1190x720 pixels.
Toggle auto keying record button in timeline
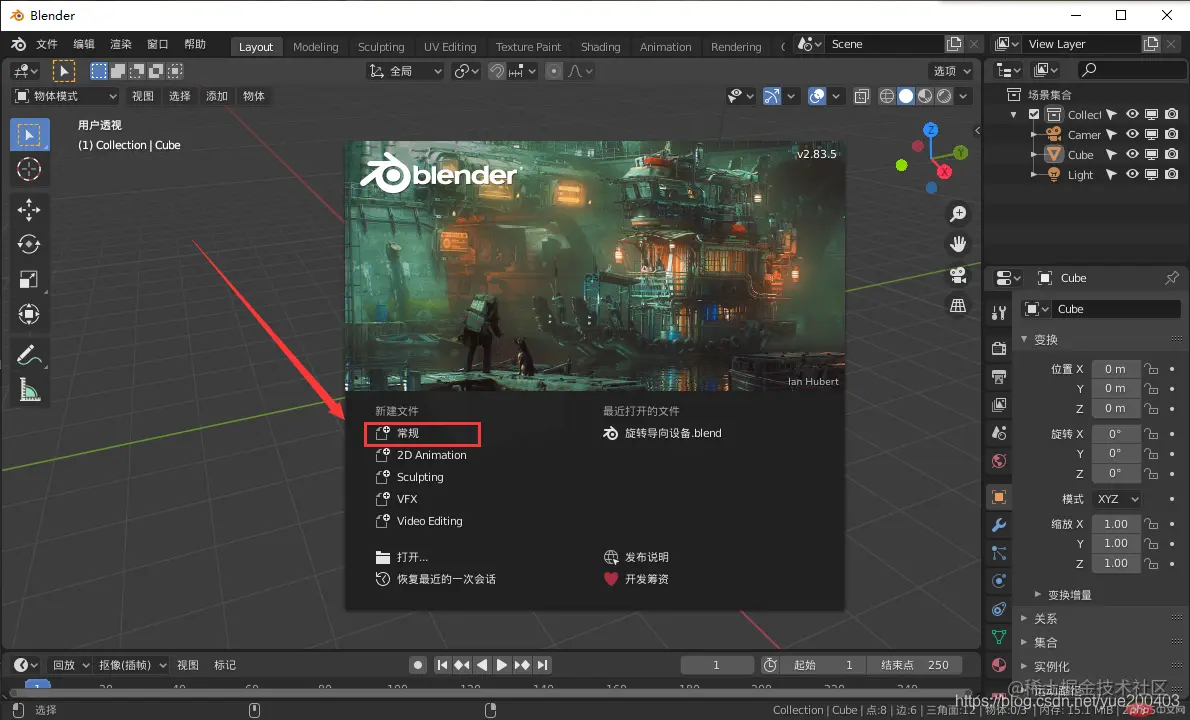click(417, 665)
